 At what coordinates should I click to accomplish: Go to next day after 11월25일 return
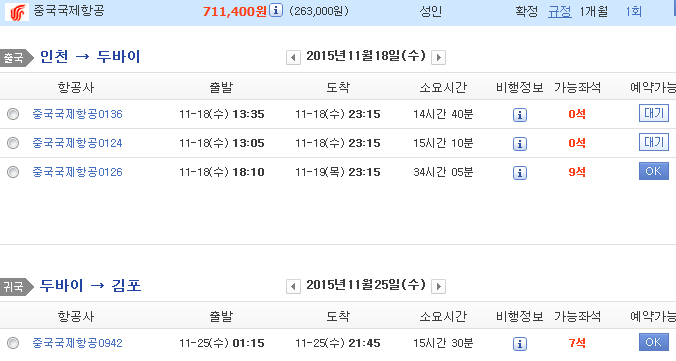click(438, 286)
